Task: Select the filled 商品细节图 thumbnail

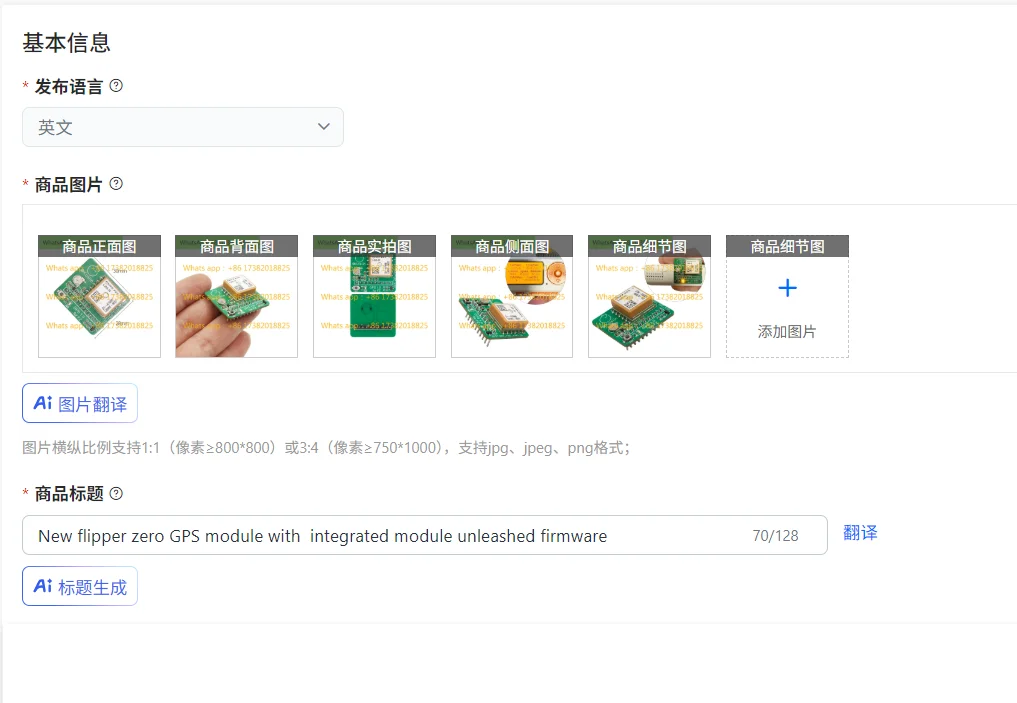Action: point(649,296)
